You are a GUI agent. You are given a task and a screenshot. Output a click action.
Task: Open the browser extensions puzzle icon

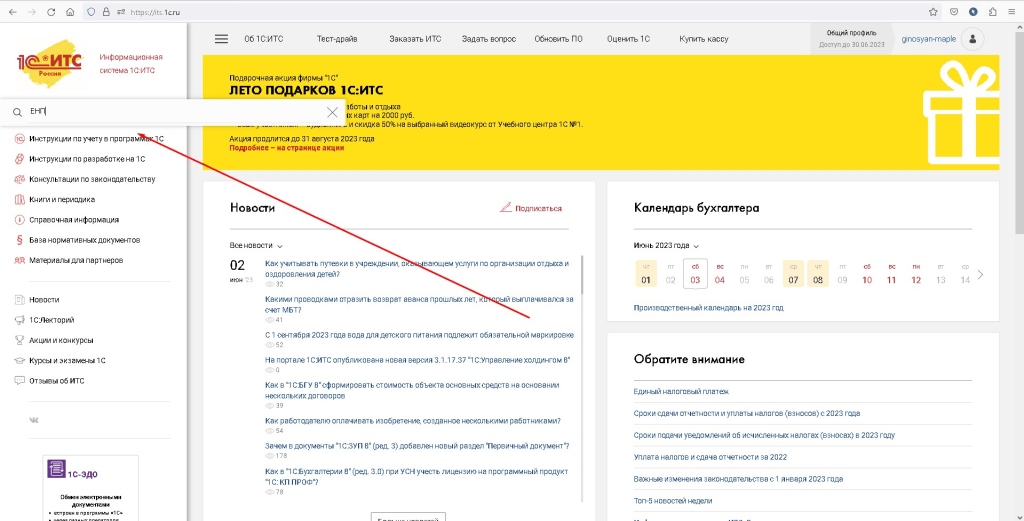[993, 12]
